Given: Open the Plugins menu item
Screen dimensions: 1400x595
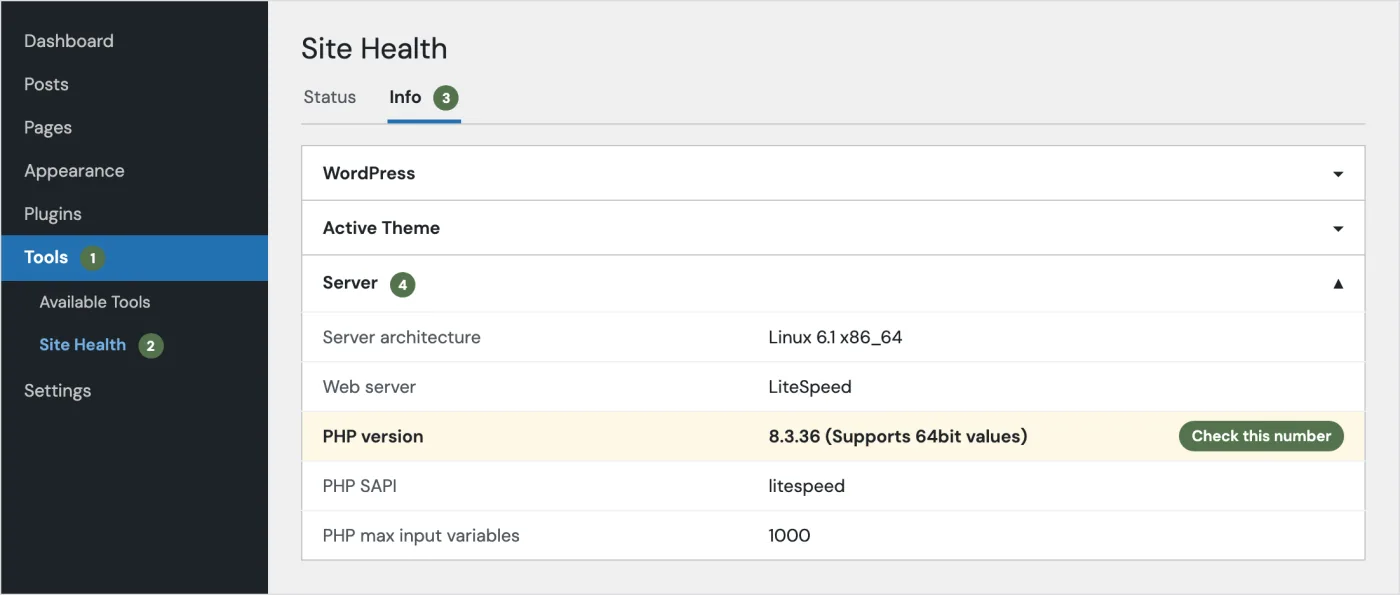Looking at the screenshot, I should 53,214.
